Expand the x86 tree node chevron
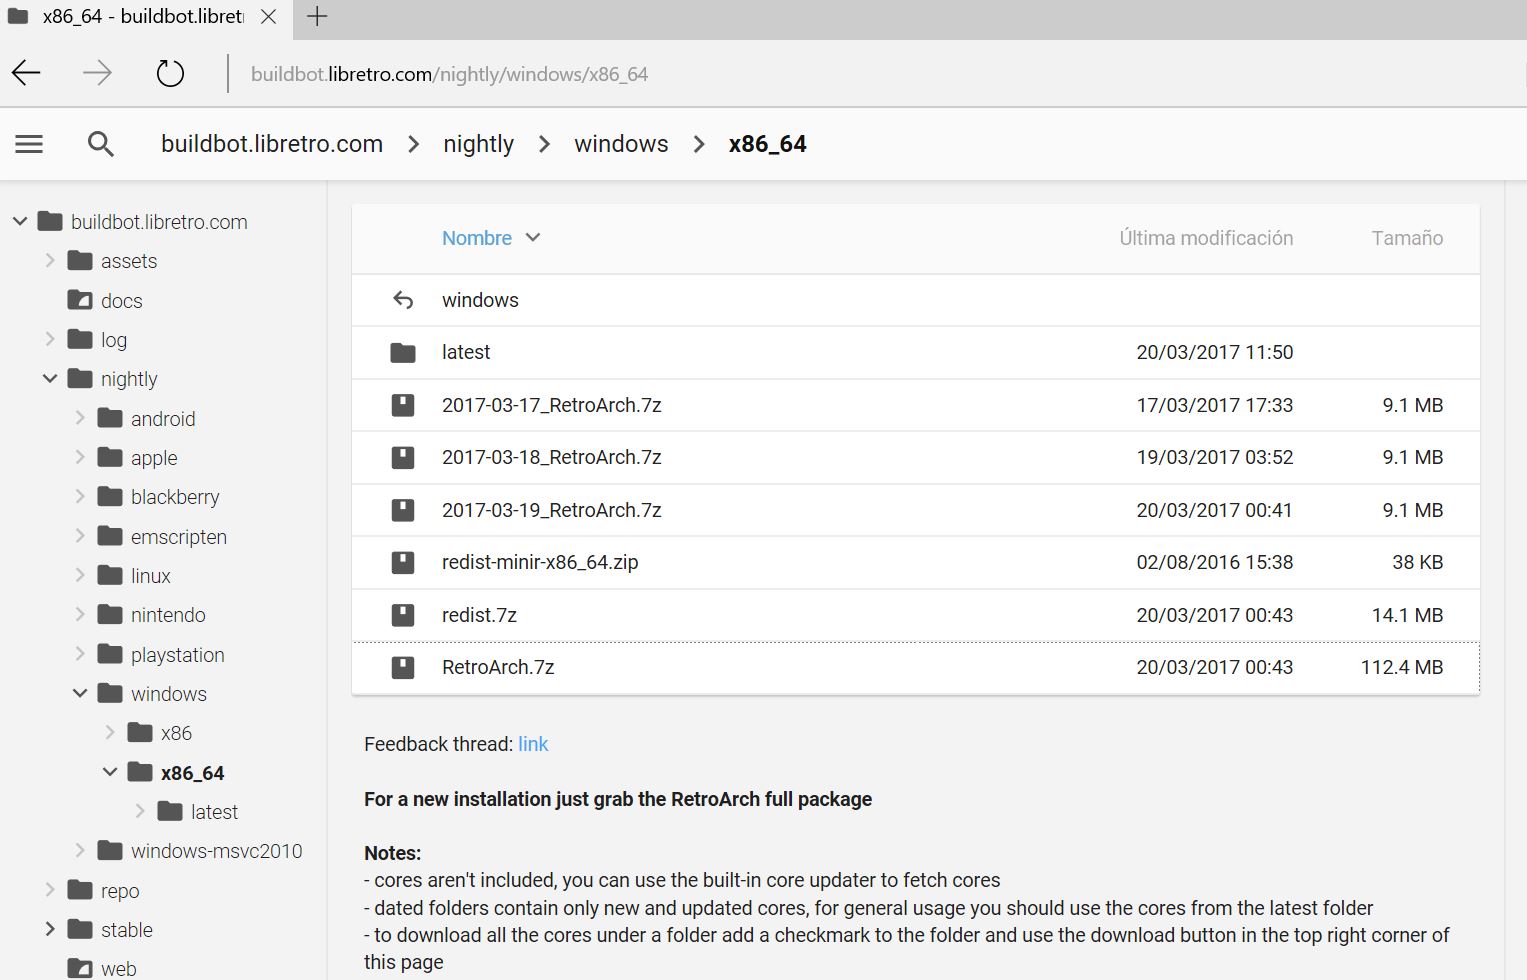The height and width of the screenshot is (980, 1527). click(110, 732)
